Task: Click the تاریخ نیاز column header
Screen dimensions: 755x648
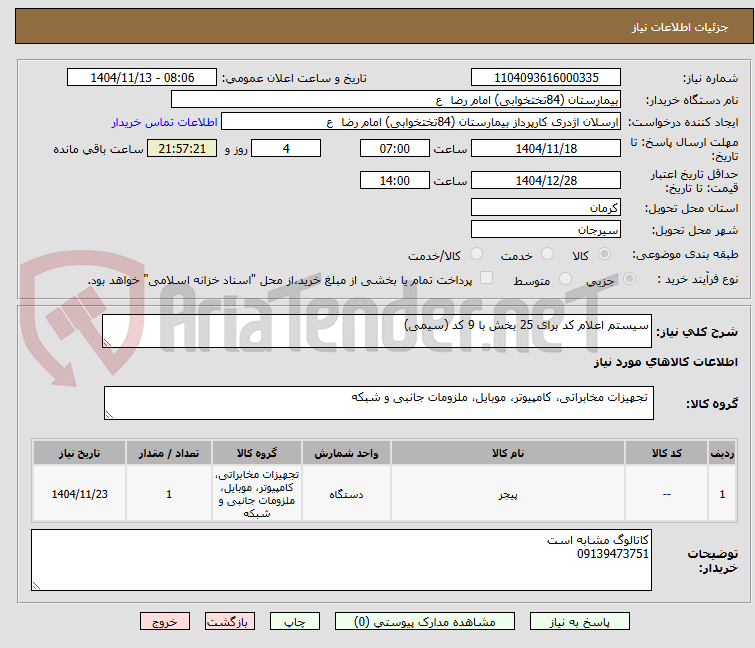Action: 79,453
